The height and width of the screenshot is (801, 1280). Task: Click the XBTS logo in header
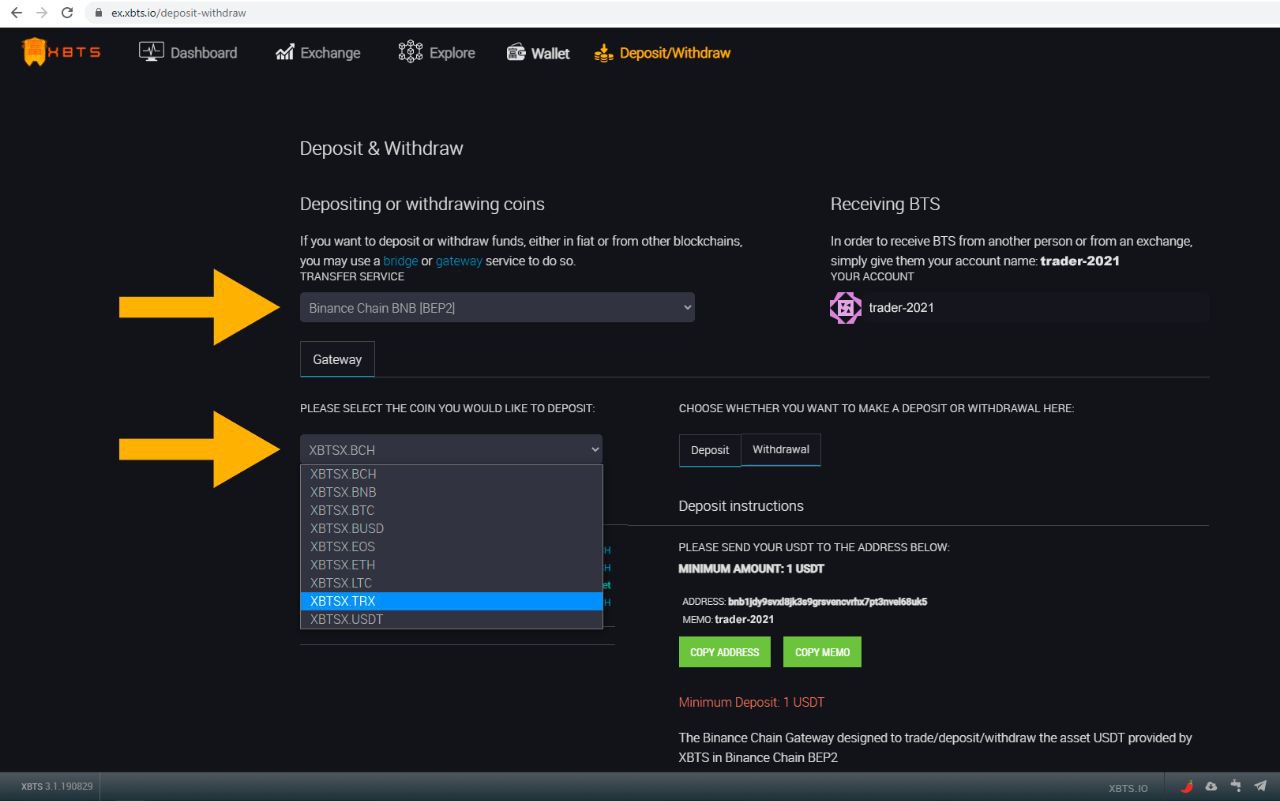point(61,53)
